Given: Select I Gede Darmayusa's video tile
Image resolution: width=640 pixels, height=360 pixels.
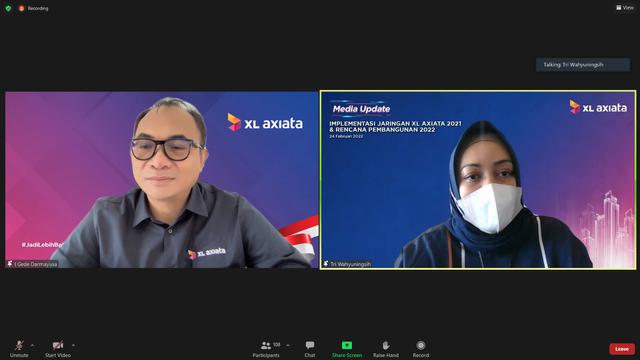Looking at the screenshot, I should pos(162,180).
